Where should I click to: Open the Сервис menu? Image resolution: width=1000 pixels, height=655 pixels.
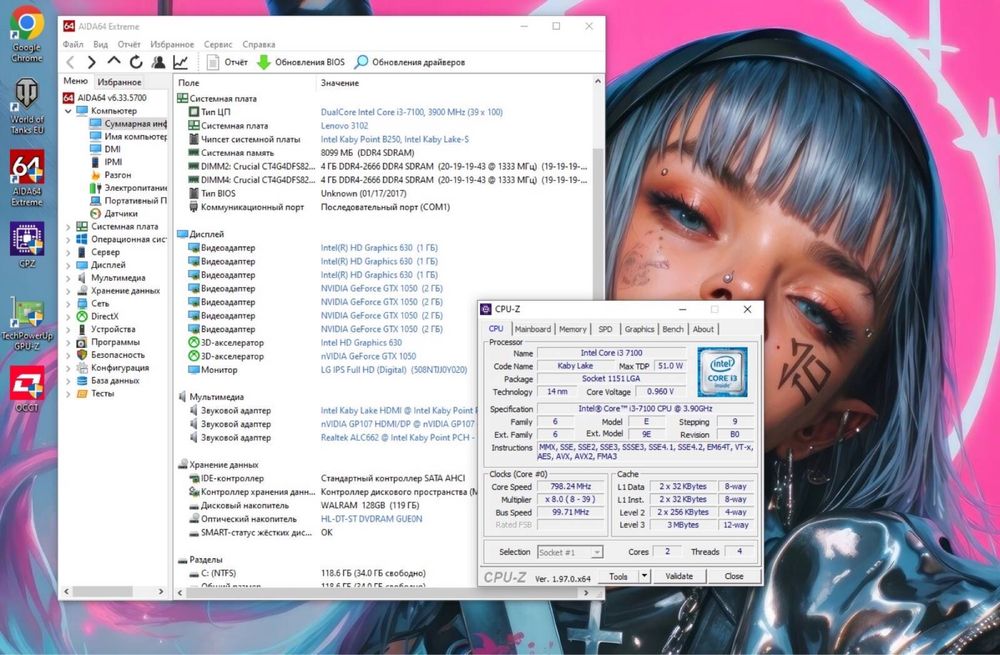point(218,44)
